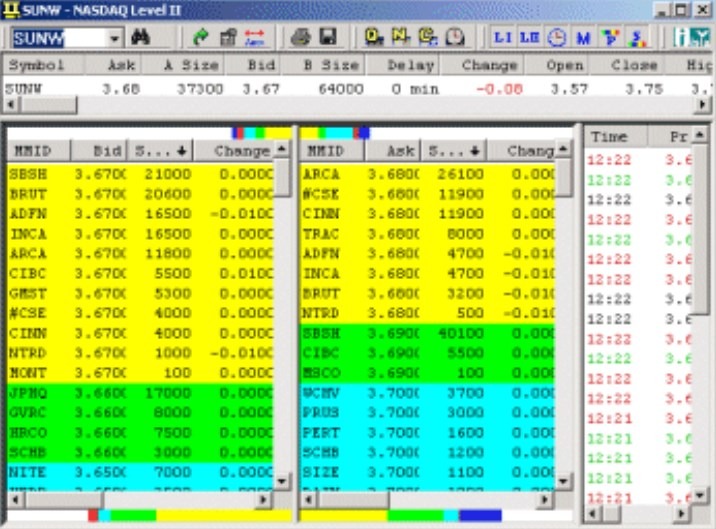Image resolution: width=716 pixels, height=529 pixels.
Task: Click the blue filter funnel icon
Action: (x=610, y=37)
